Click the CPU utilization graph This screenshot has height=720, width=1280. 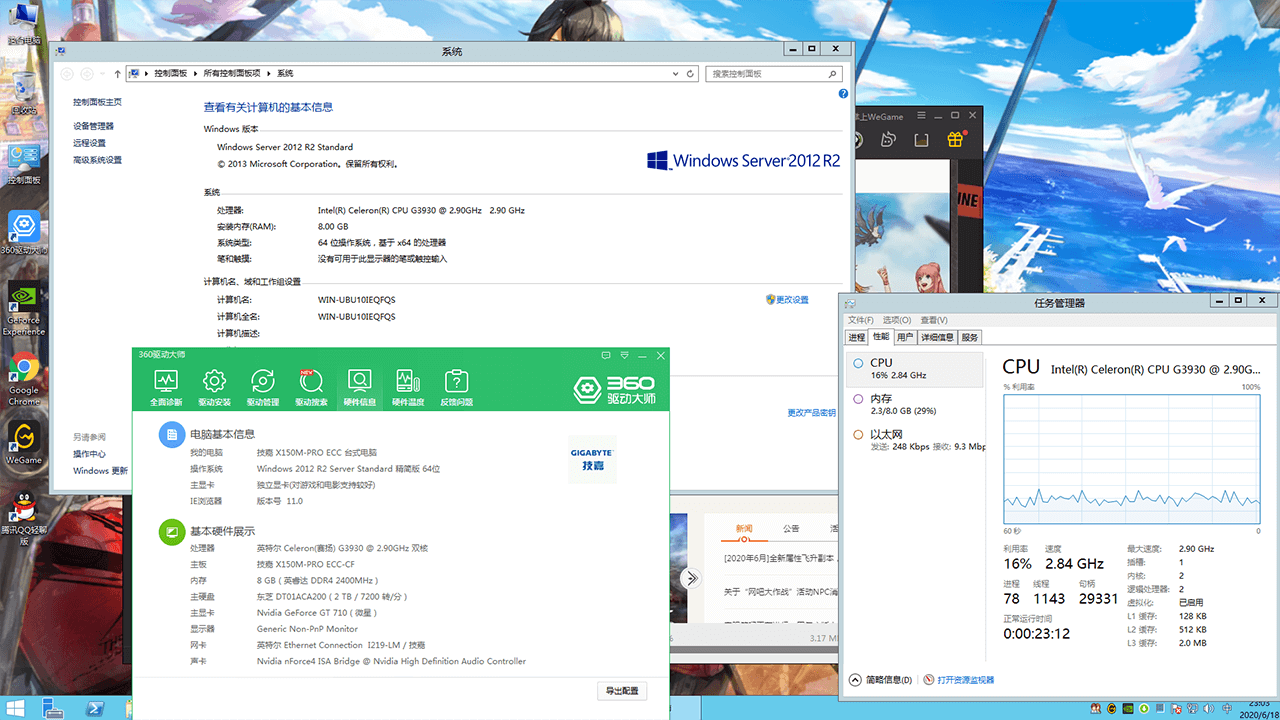(1132, 459)
